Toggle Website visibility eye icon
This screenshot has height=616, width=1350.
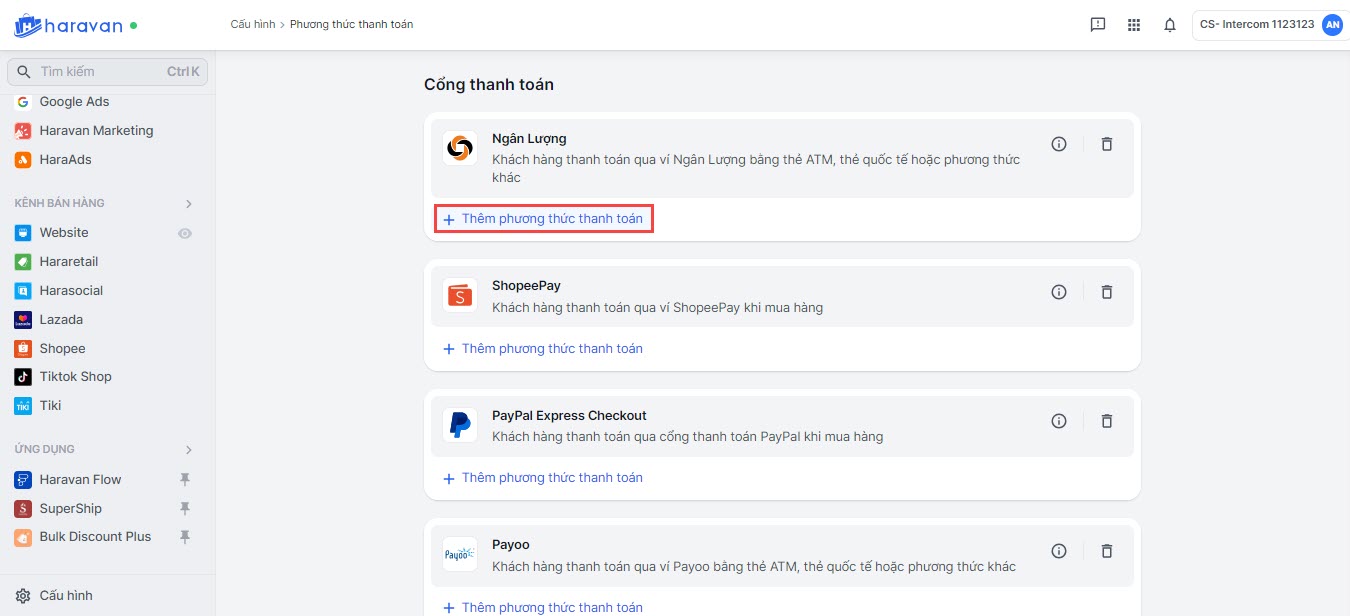[185, 233]
